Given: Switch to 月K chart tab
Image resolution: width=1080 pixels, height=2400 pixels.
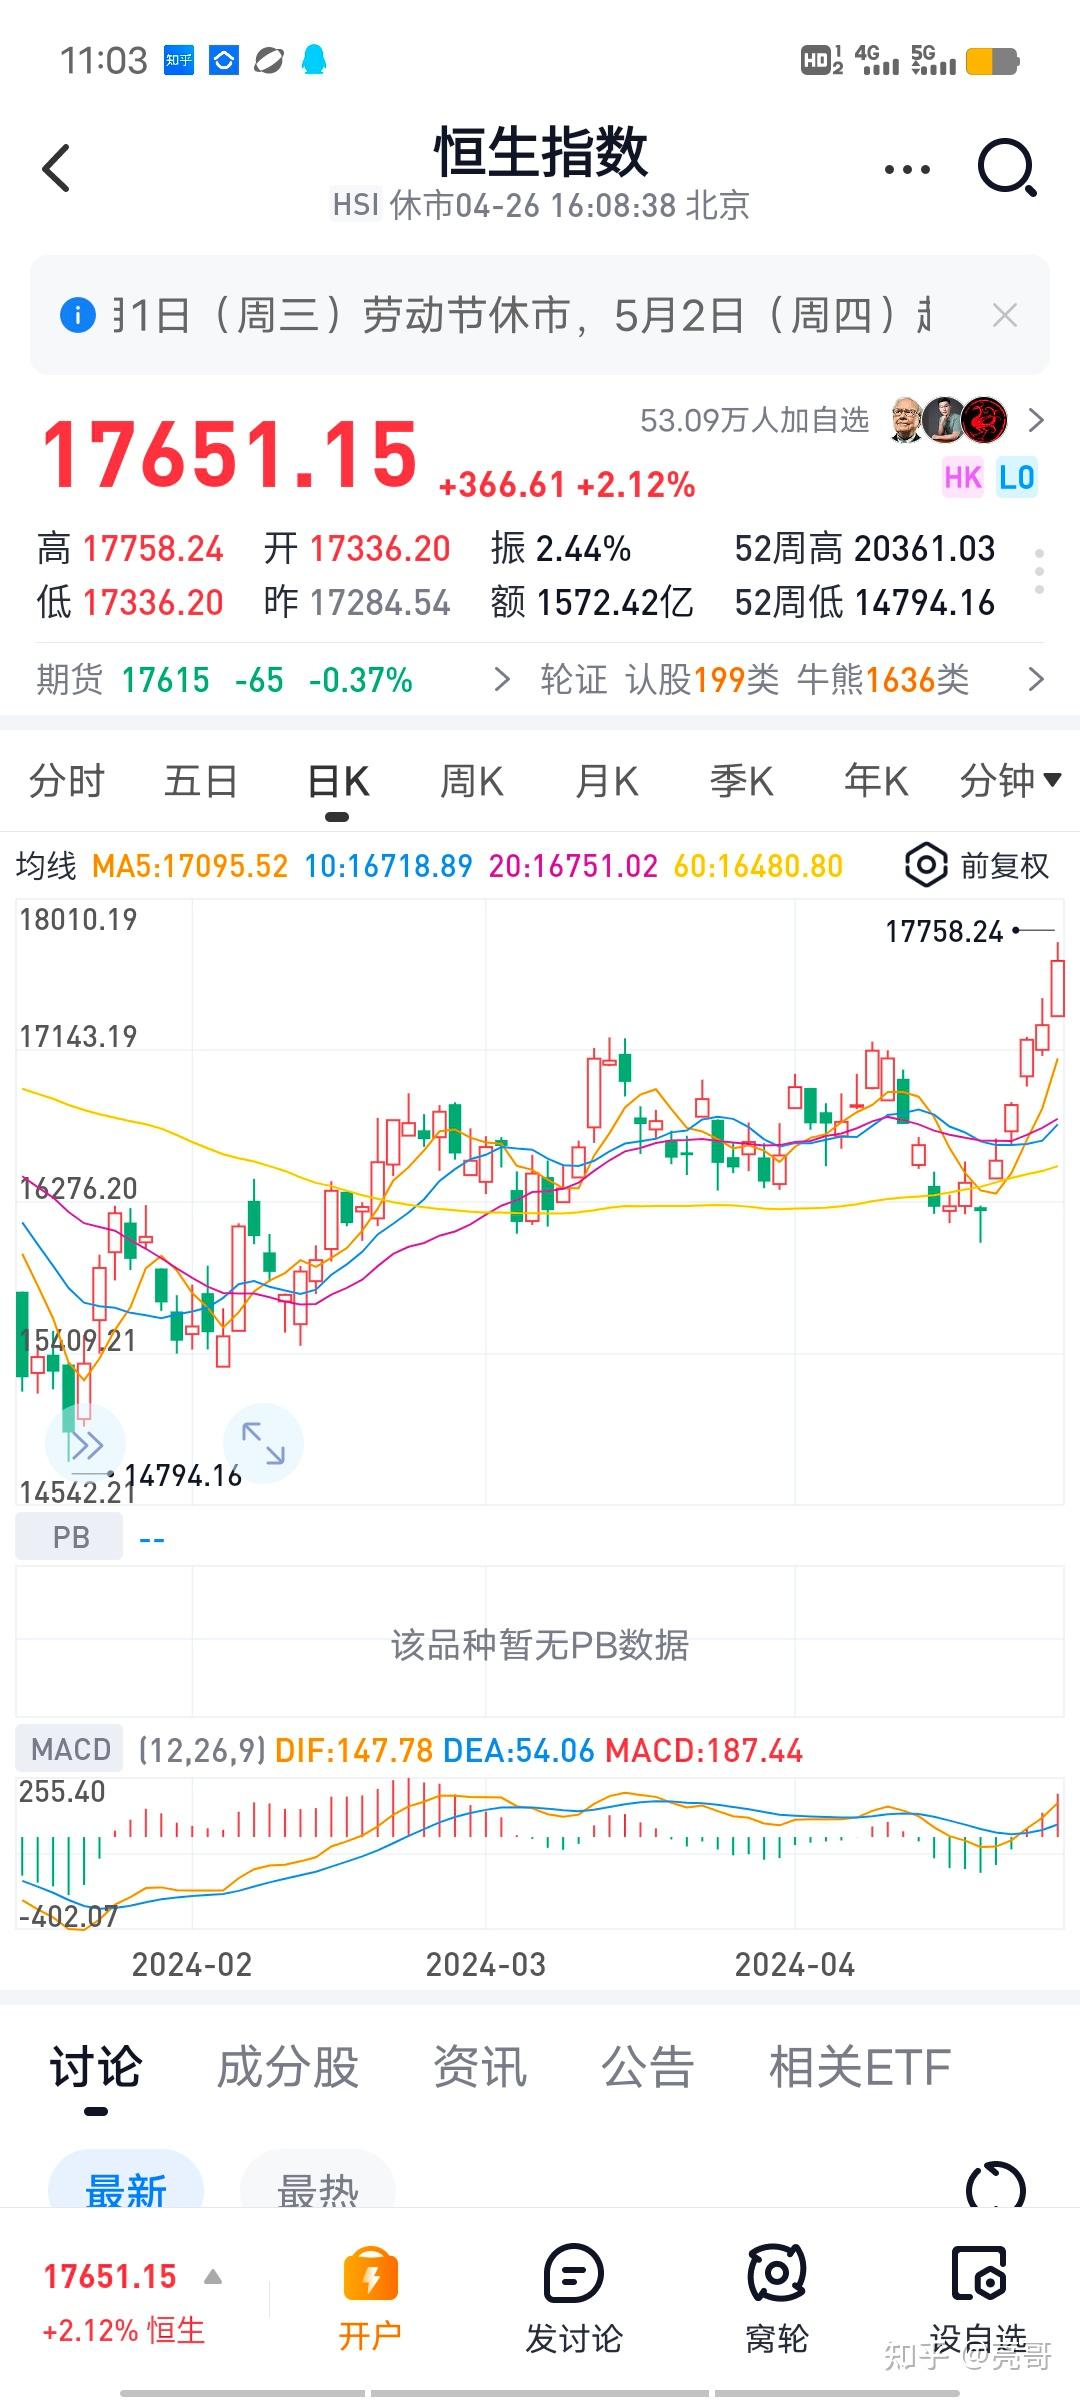Looking at the screenshot, I should click(607, 781).
